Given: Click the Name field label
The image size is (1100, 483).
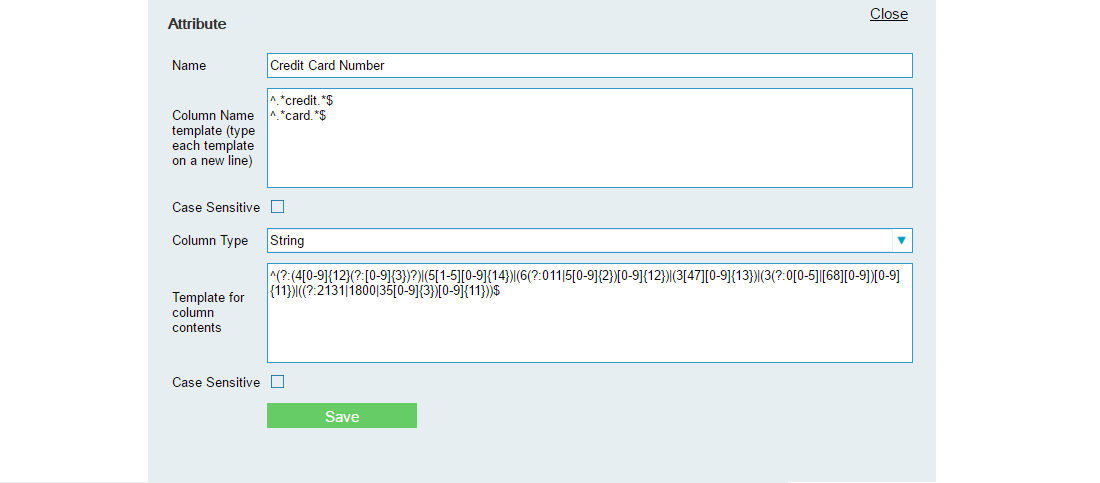Looking at the screenshot, I should point(189,66).
